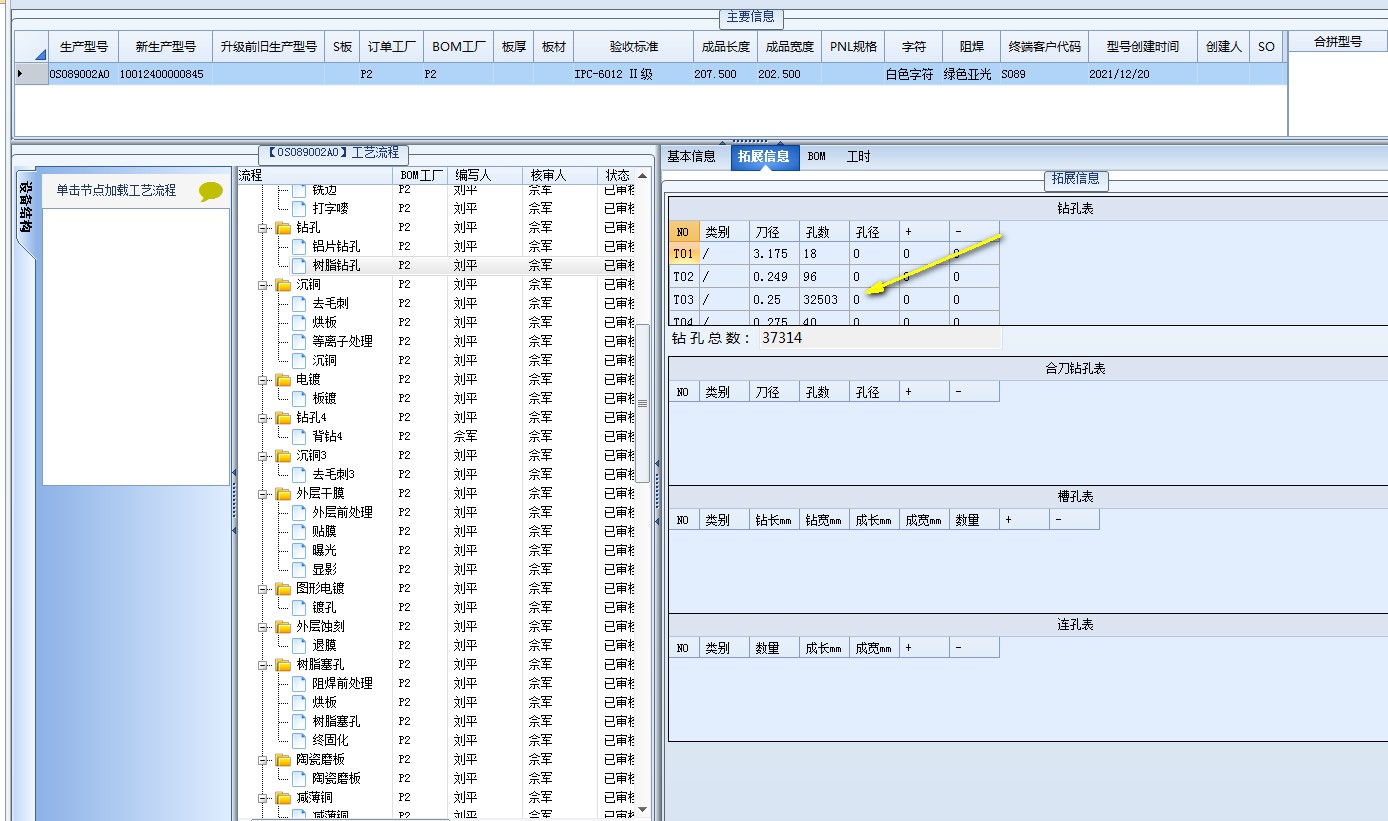Click the 钻孔4 folder icon
Screen dimensions: 1388x821
[x=283, y=418]
